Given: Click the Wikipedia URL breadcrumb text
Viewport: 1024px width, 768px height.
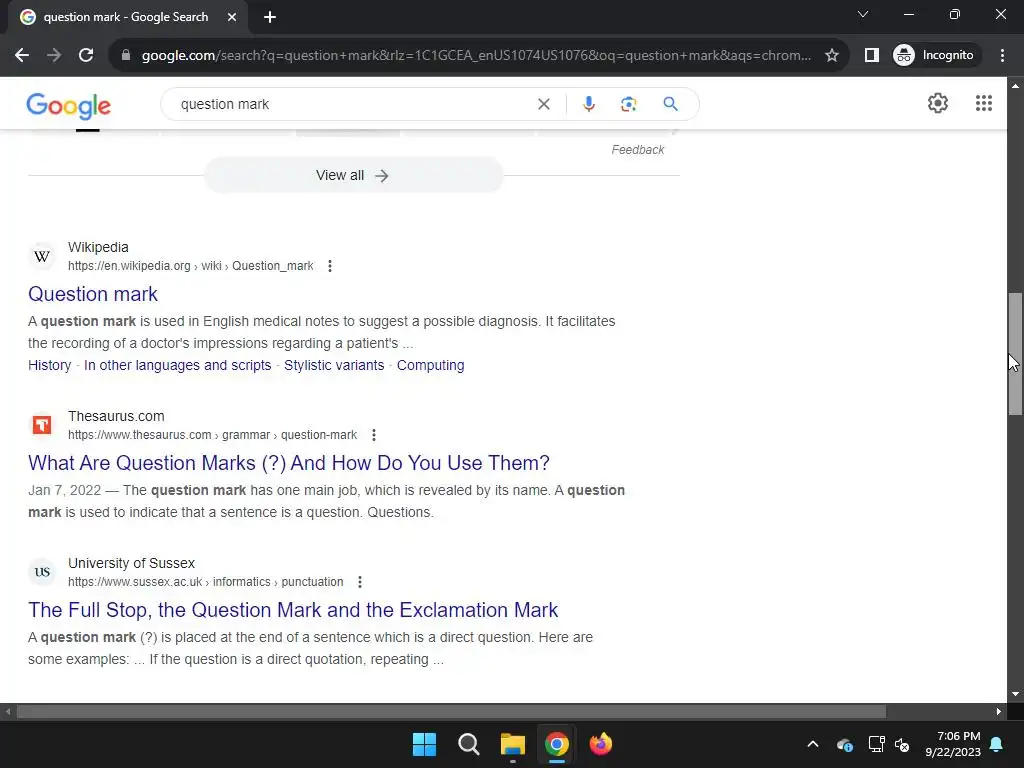Looking at the screenshot, I should point(191,266).
